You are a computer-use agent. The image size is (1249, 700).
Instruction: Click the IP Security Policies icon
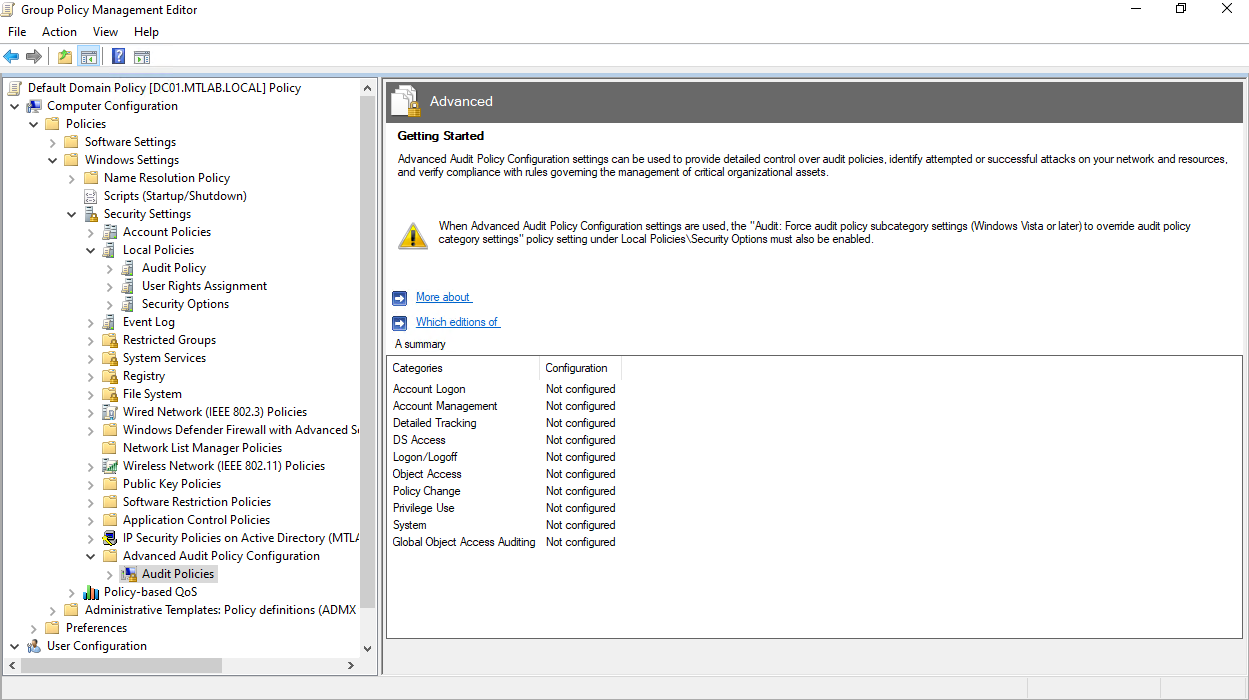110,538
